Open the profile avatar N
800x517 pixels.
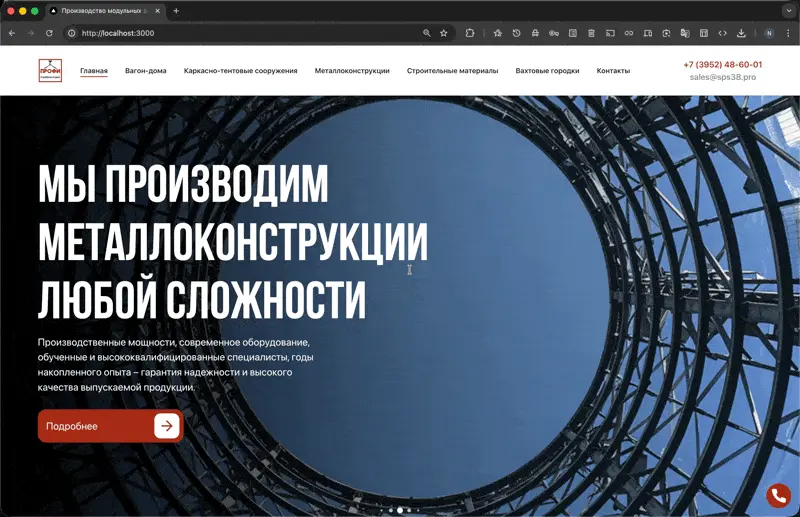pos(769,33)
